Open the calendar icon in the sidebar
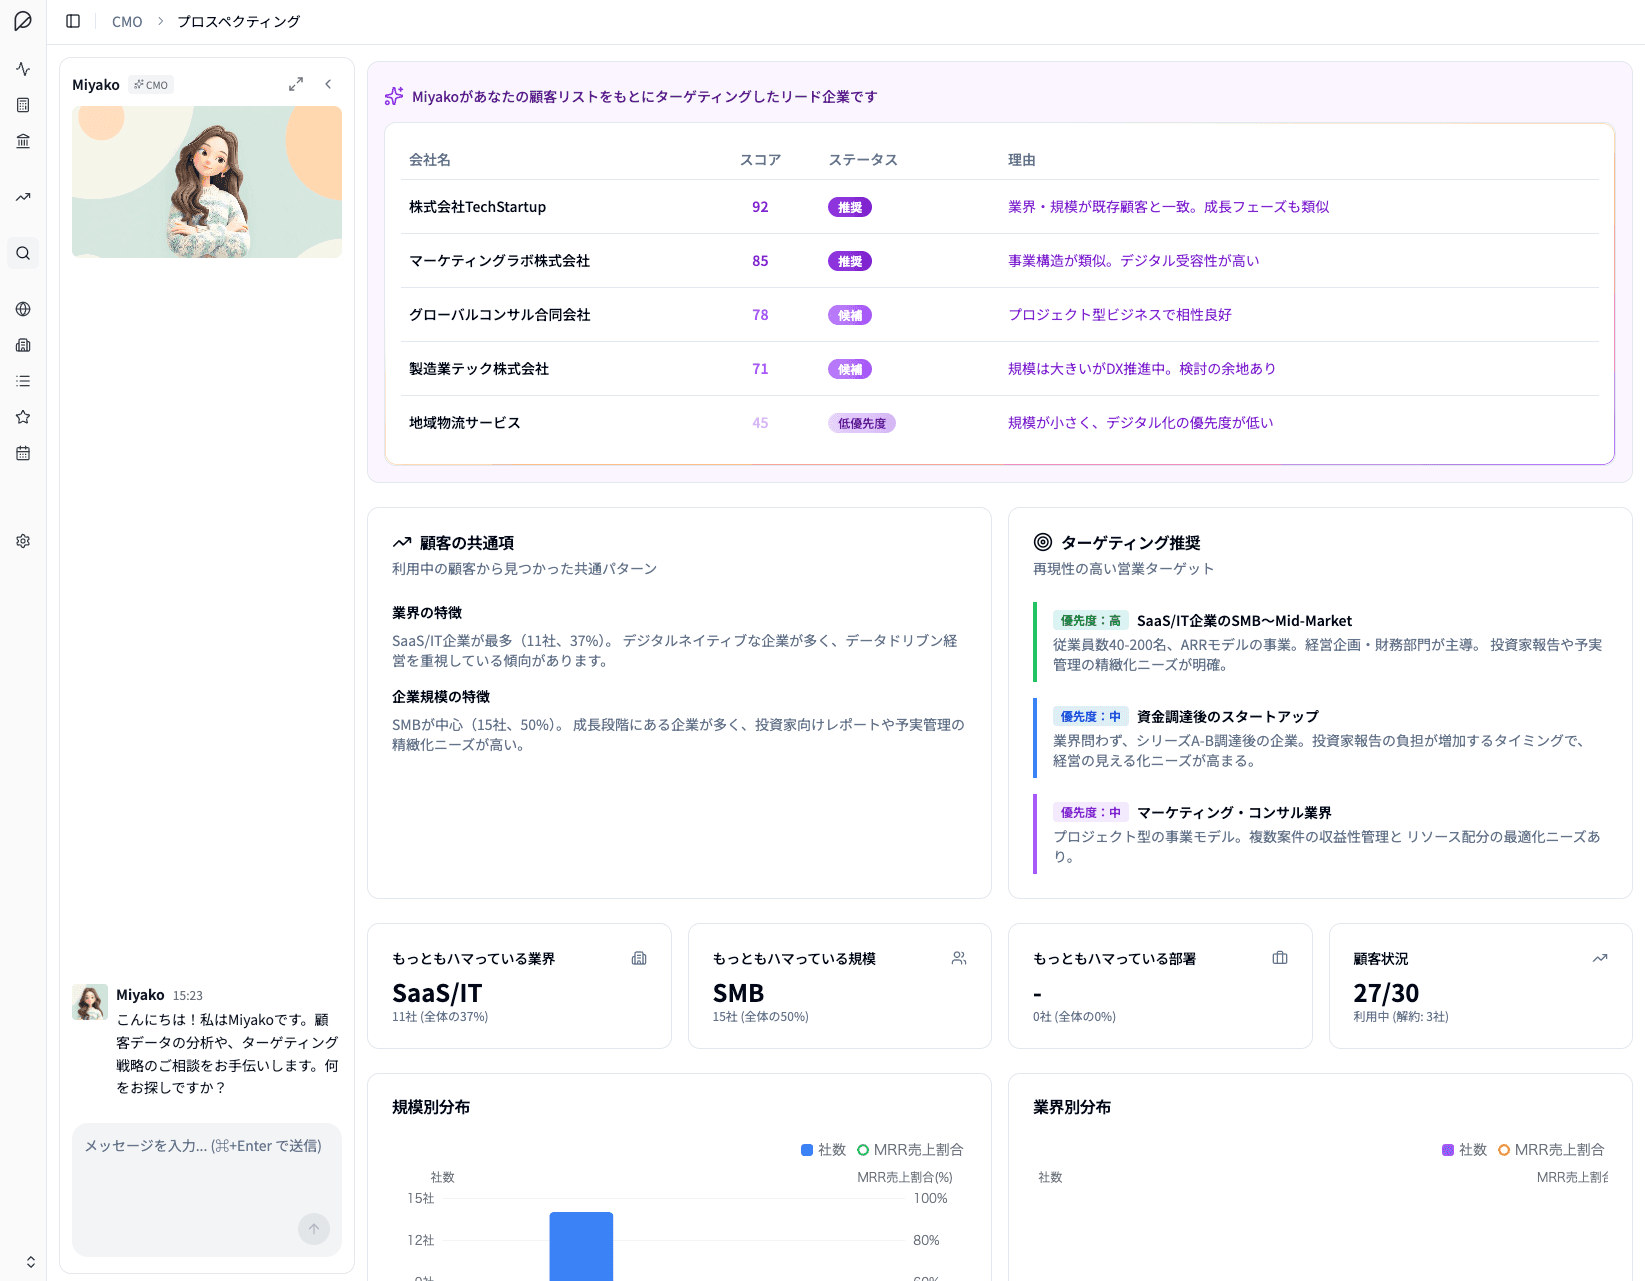1645x1281 pixels. pyautogui.click(x=22, y=453)
